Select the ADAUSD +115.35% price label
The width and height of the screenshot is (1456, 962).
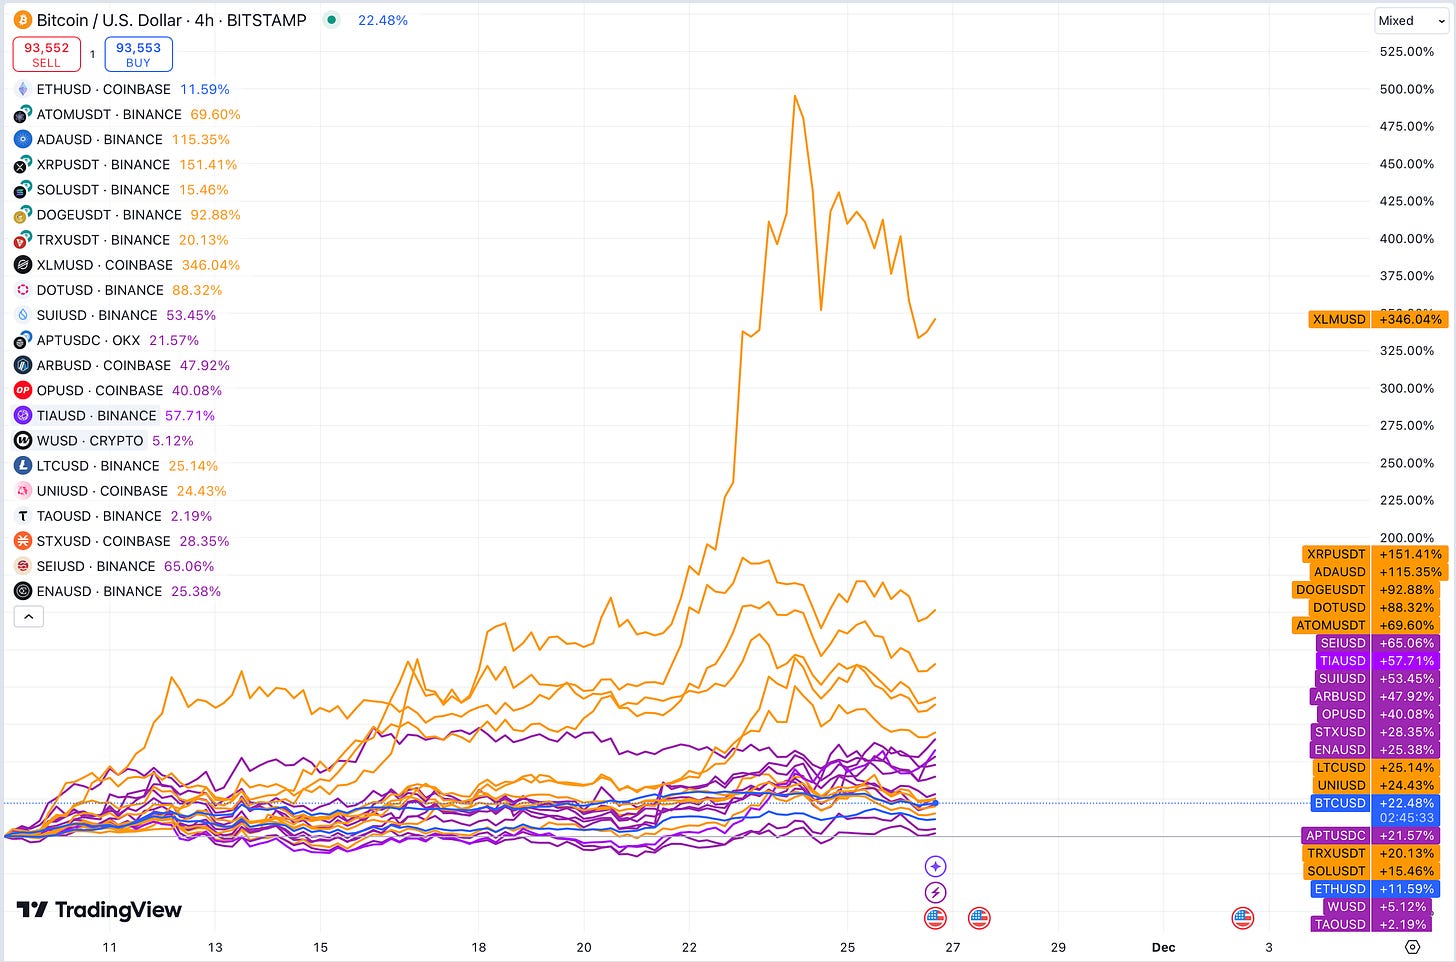tap(1378, 572)
